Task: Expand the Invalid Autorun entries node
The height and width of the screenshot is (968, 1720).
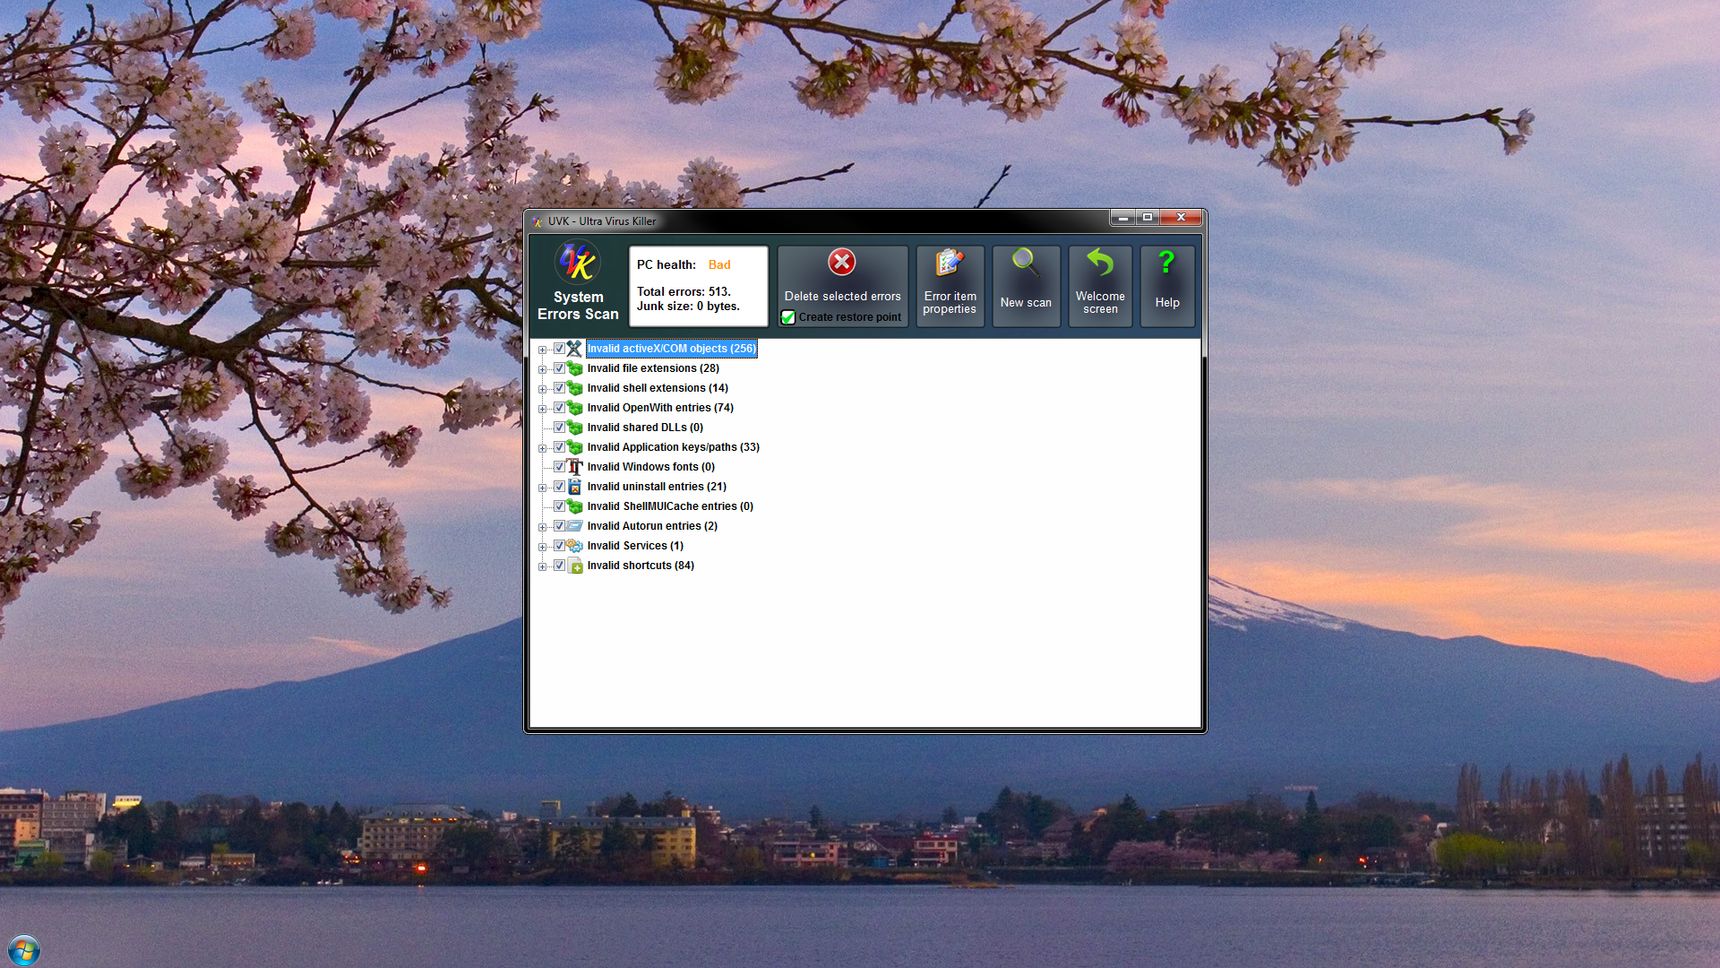Action: pyautogui.click(x=542, y=527)
